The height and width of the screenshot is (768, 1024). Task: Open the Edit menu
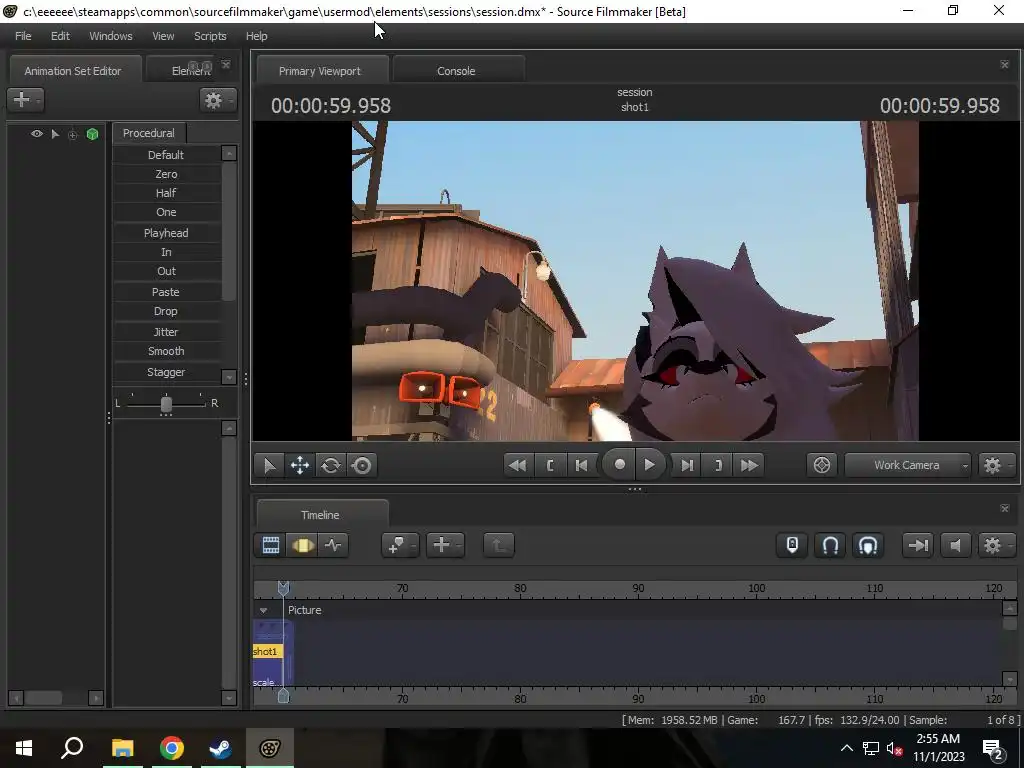click(x=60, y=36)
